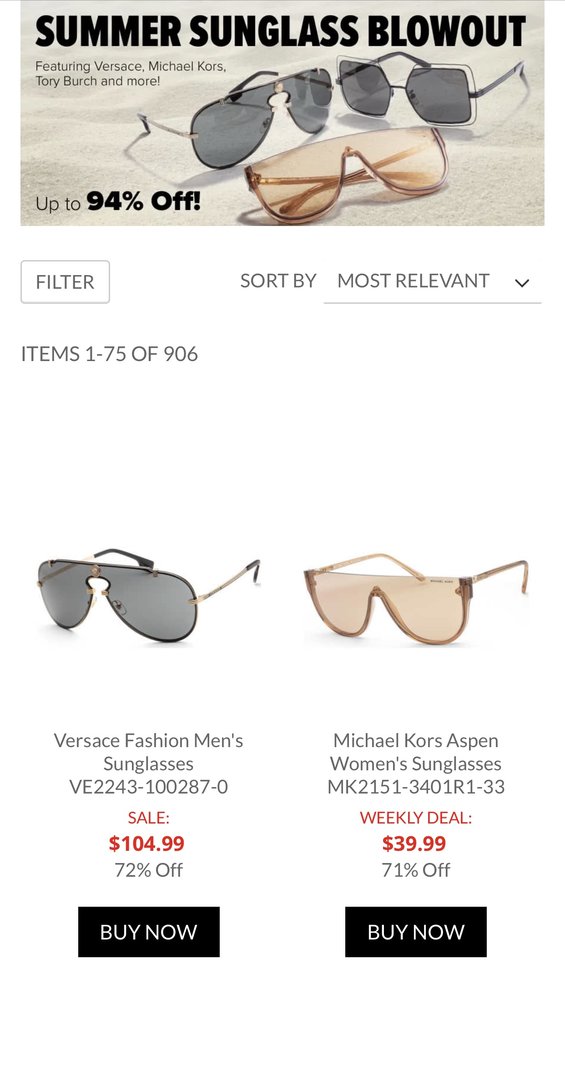This screenshot has width=565, height=1080.
Task: Click the chevron arrow beside MOST RELEVANT
Action: click(522, 282)
